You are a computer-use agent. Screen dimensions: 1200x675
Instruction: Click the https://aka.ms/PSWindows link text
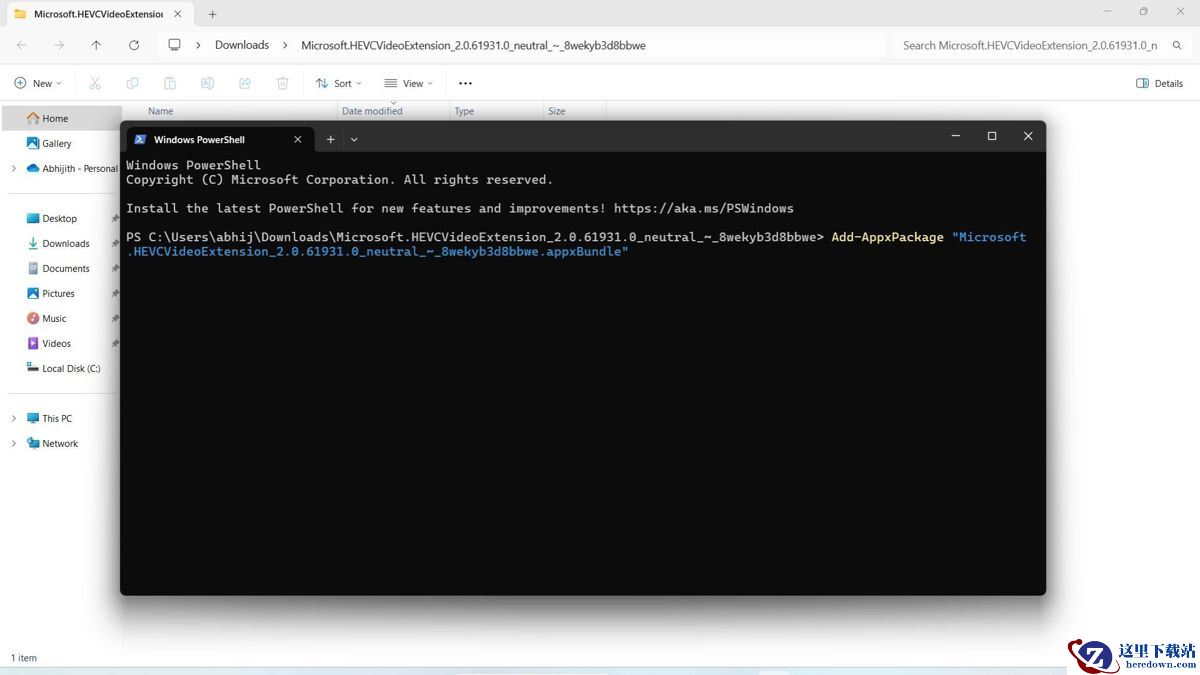coord(703,208)
